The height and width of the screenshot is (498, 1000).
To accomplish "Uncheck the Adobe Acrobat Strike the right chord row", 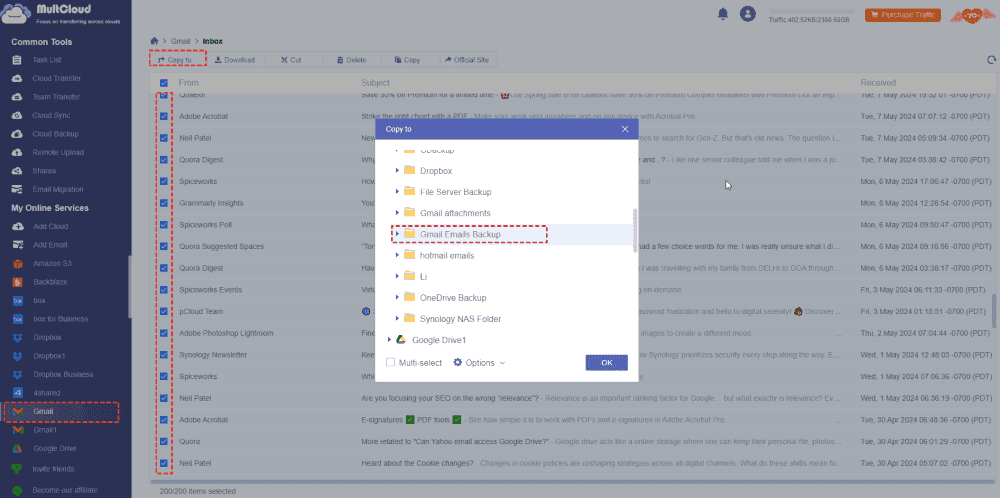I will tap(164, 116).
